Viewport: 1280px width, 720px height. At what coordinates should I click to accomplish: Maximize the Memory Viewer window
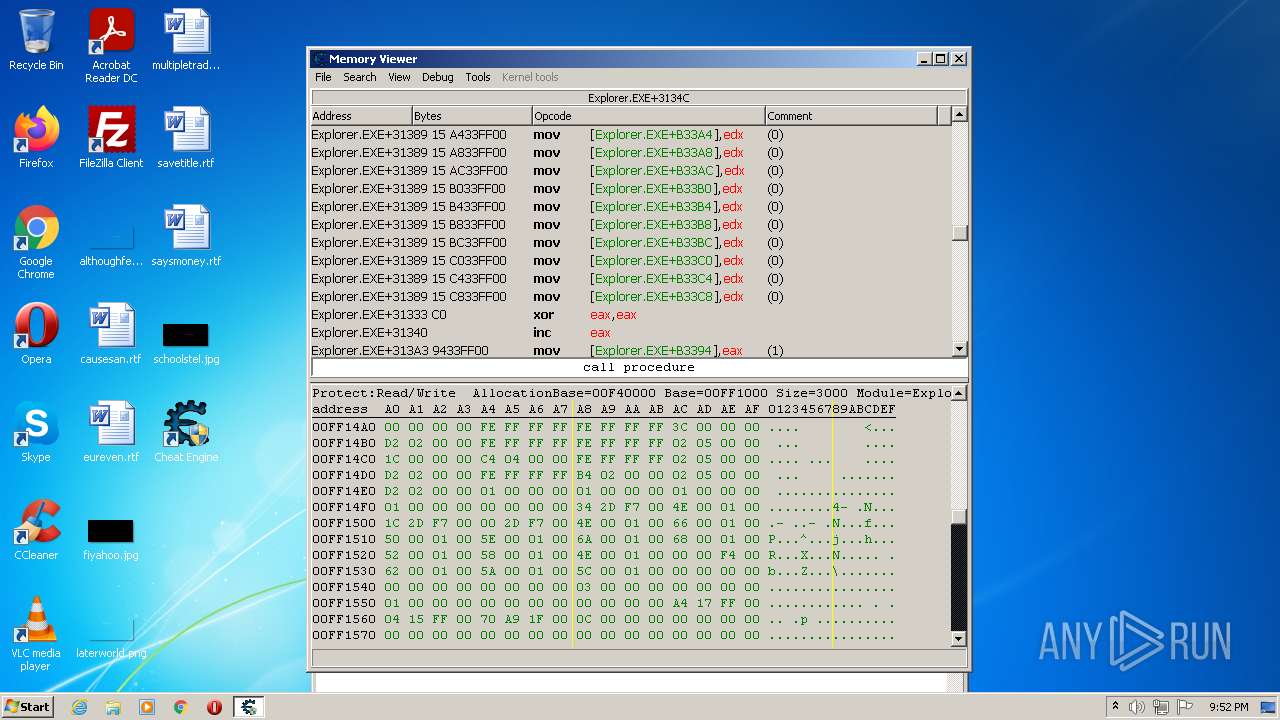[941, 59]
